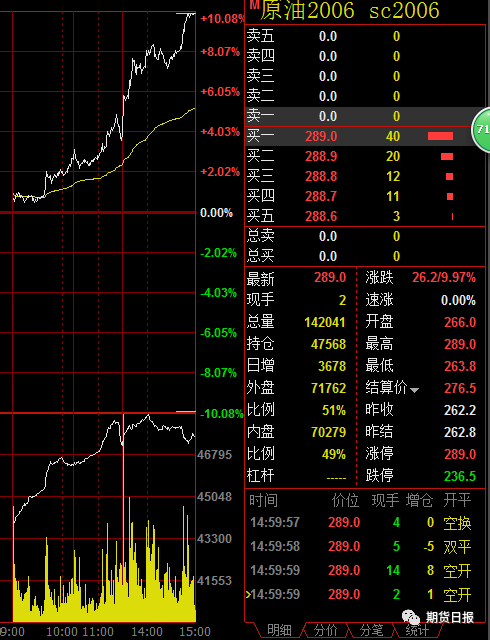Screen dimensions: 490x640
Task: Open the 结算价 dropdown arrow
Action: [414, 390]
